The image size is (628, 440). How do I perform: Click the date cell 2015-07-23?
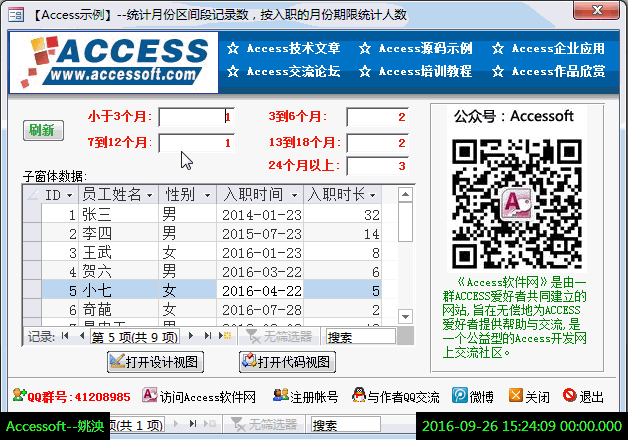pyautogui.click(x=260, y=233)
